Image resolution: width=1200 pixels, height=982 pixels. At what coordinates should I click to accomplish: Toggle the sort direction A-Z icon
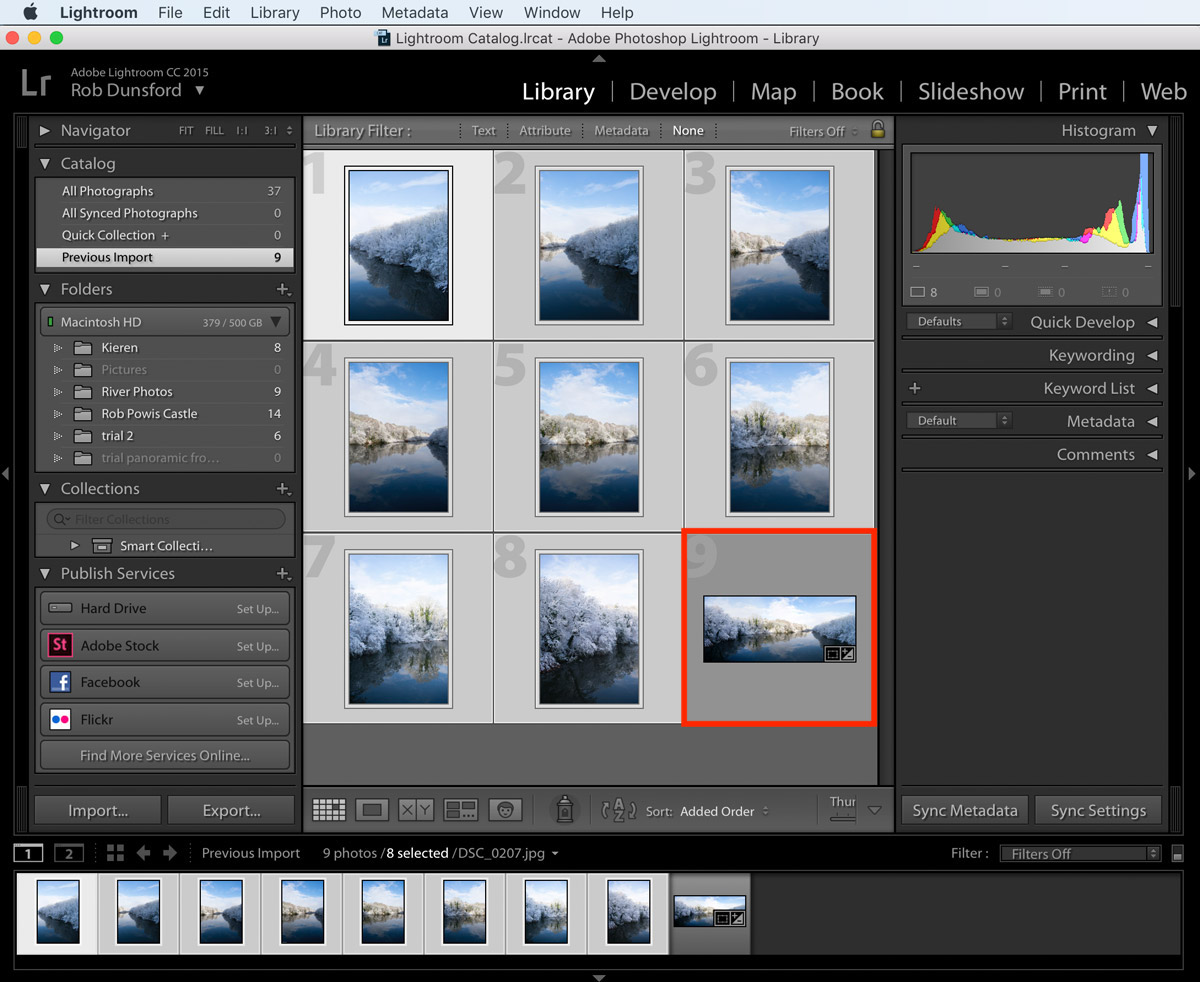[x=620, y=811]
